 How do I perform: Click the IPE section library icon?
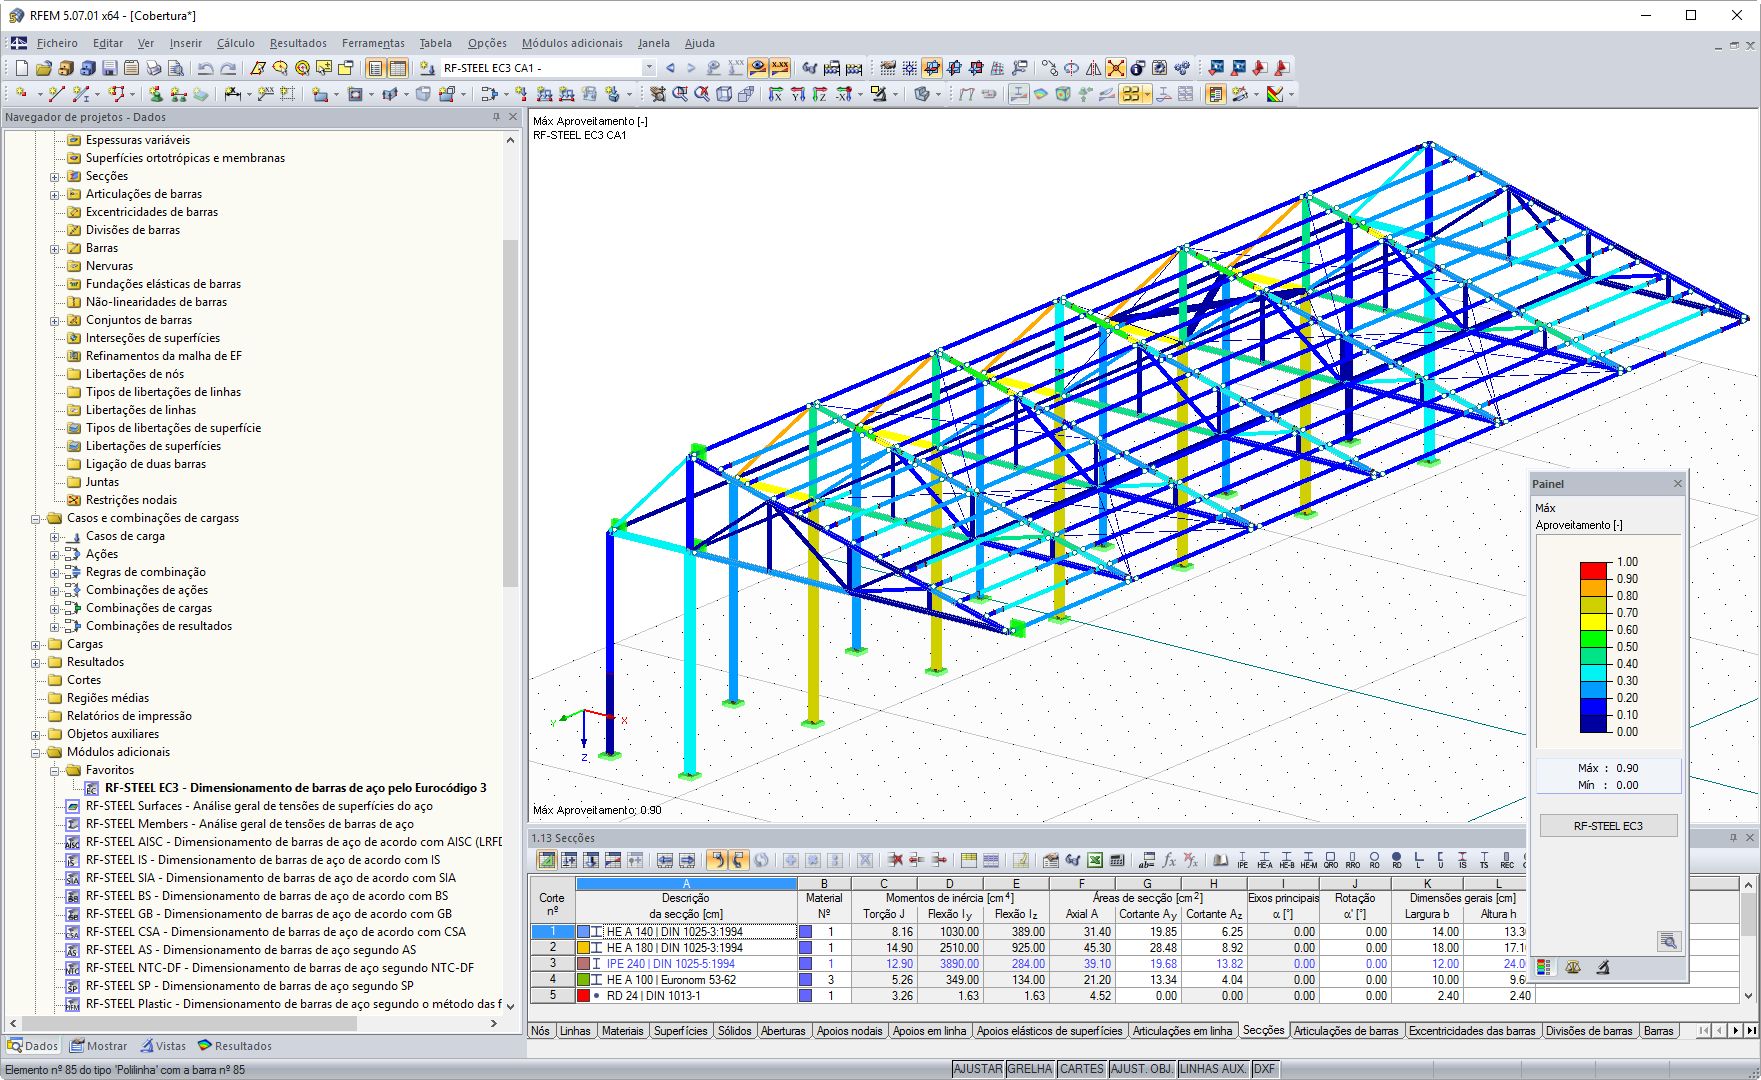point(1242,860)
